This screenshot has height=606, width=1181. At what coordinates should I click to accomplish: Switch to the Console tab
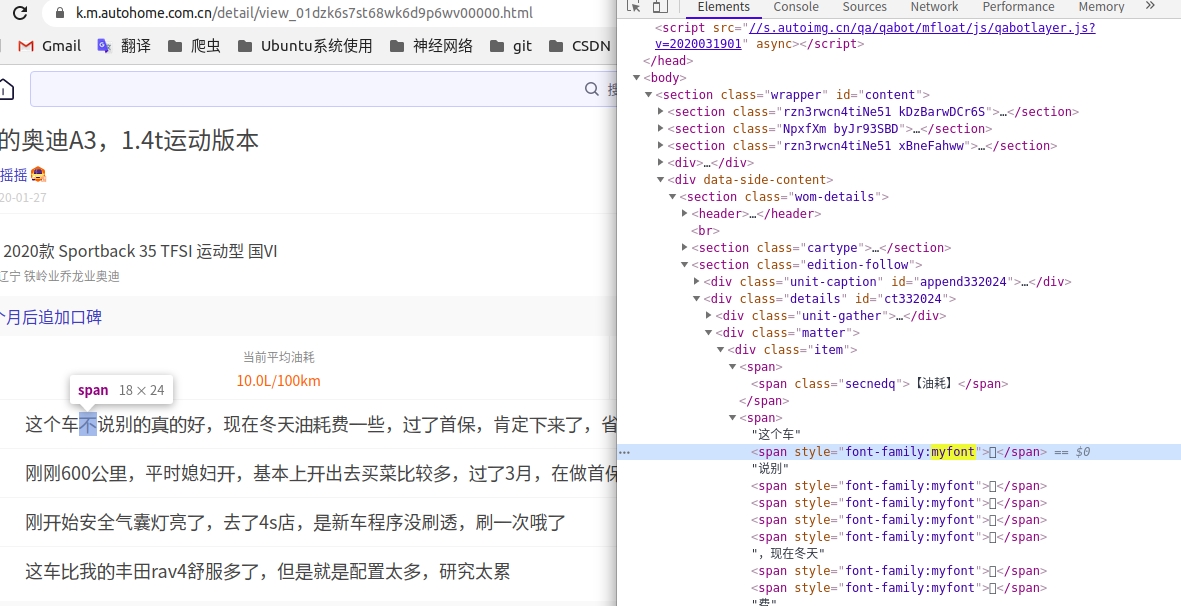coord(795,6)
